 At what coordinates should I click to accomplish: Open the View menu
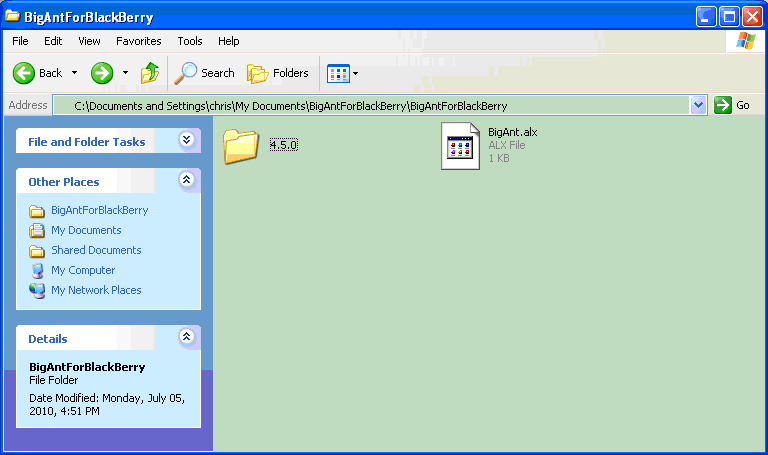(x=89, y=41)
